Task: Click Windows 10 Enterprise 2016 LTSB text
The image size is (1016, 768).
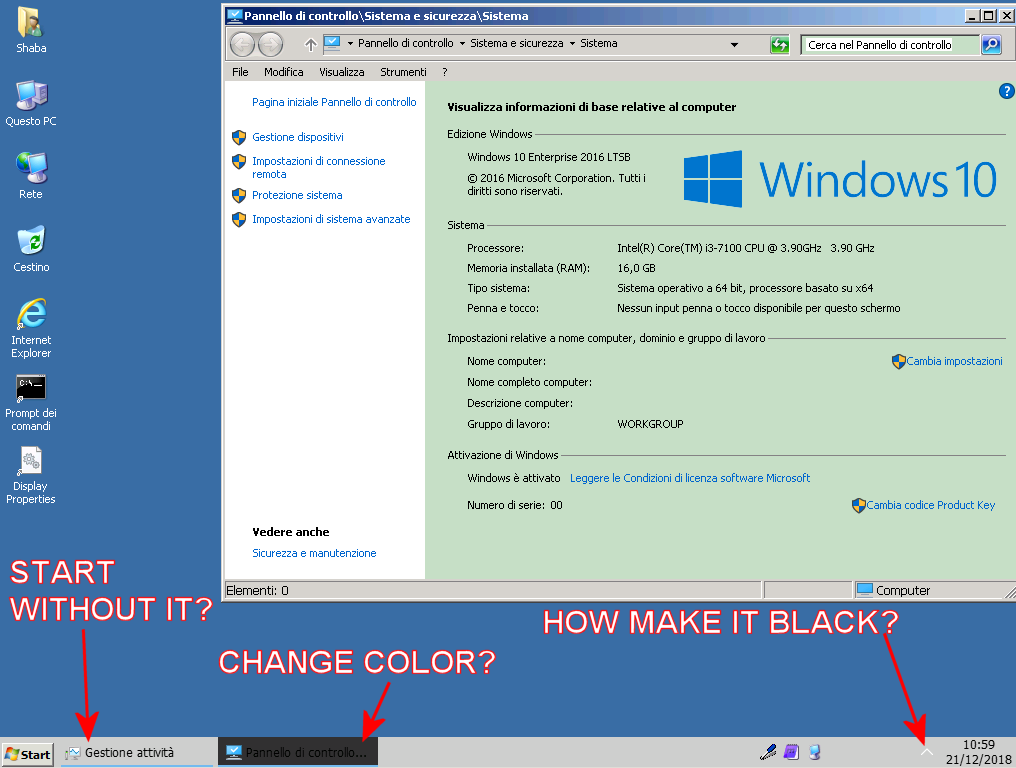Action: pyautogui.click(x=548, y=157)
